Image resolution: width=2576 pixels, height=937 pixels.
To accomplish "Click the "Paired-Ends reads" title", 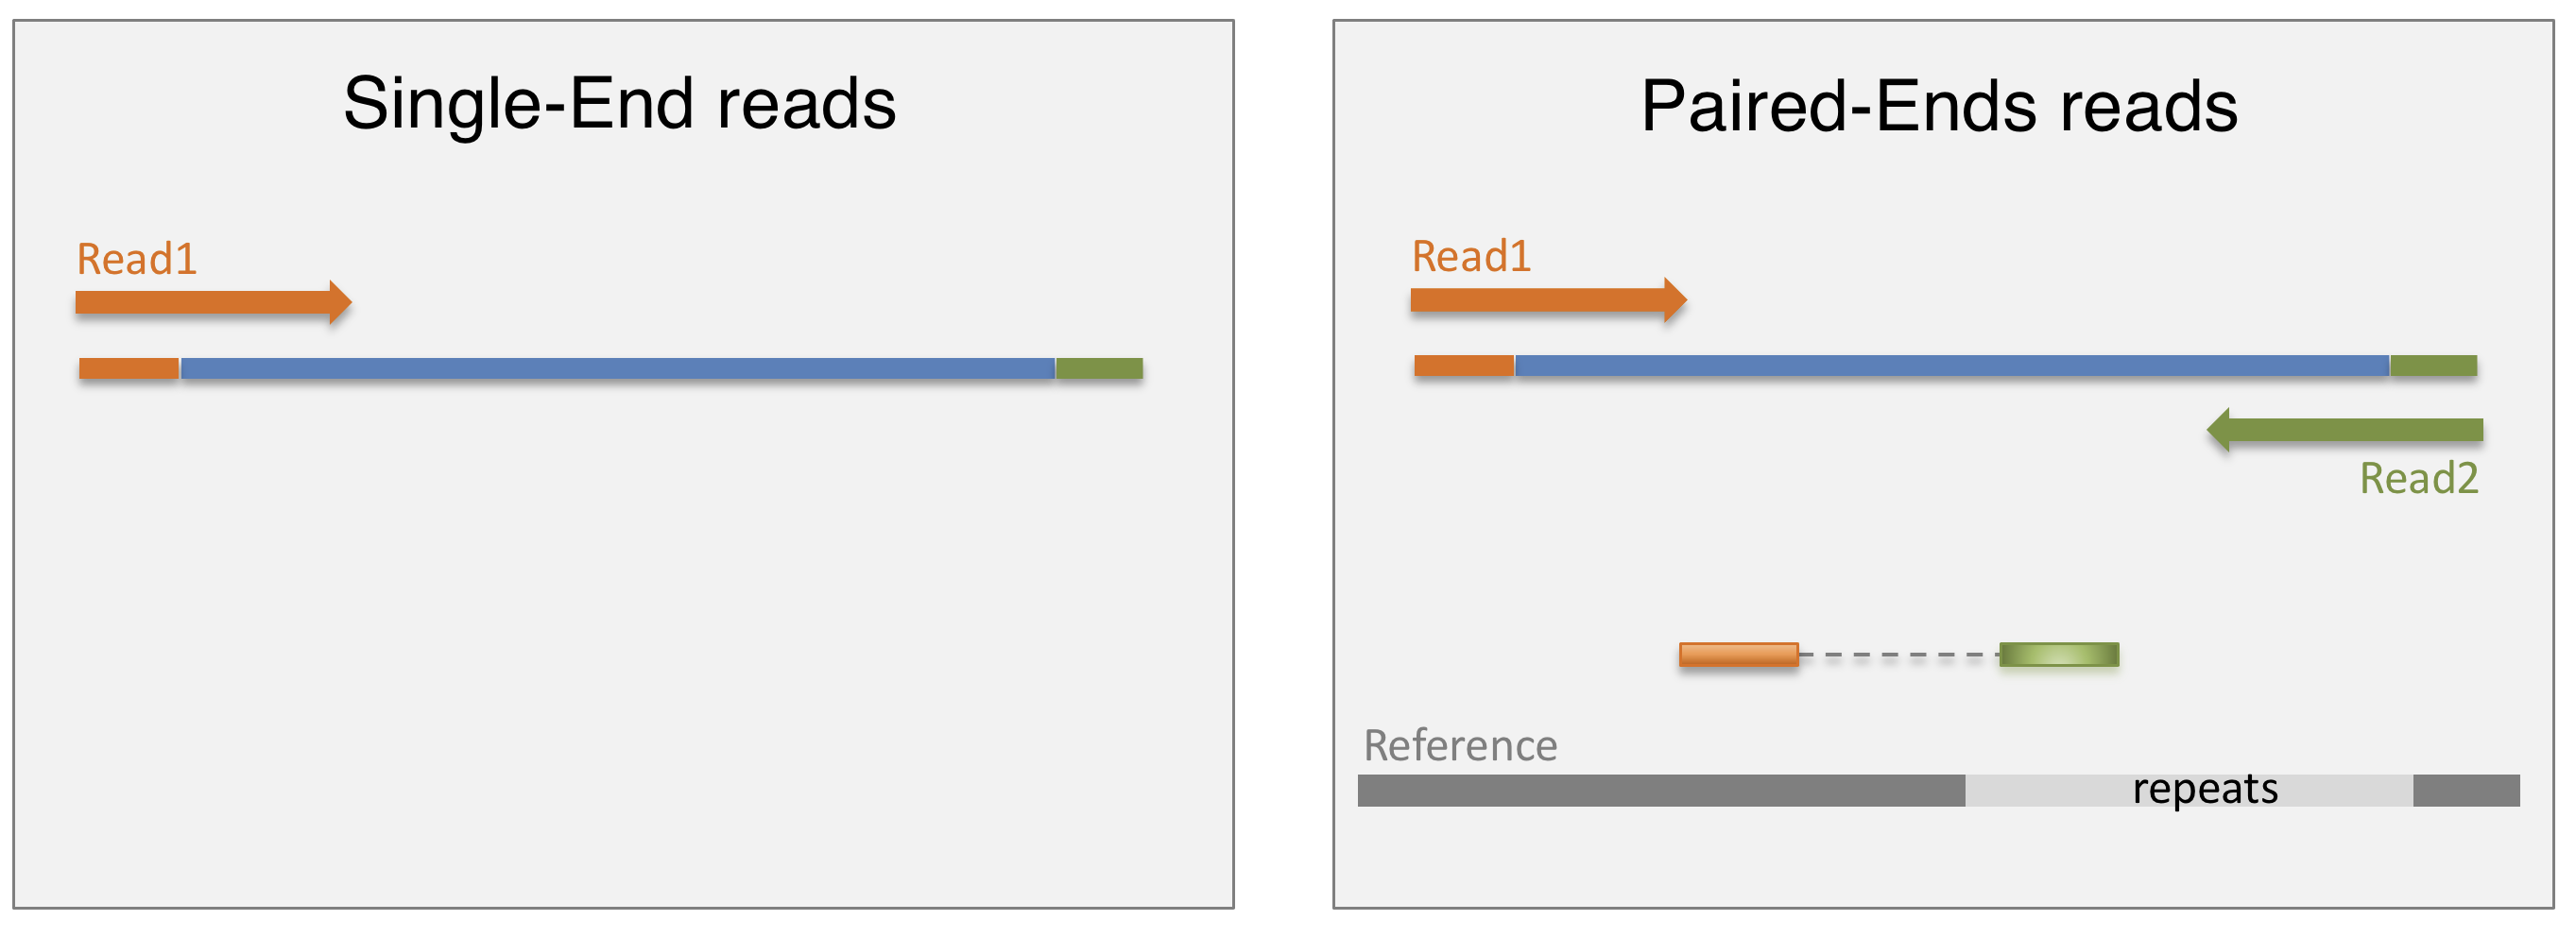I will click(x=1938, y=107).
